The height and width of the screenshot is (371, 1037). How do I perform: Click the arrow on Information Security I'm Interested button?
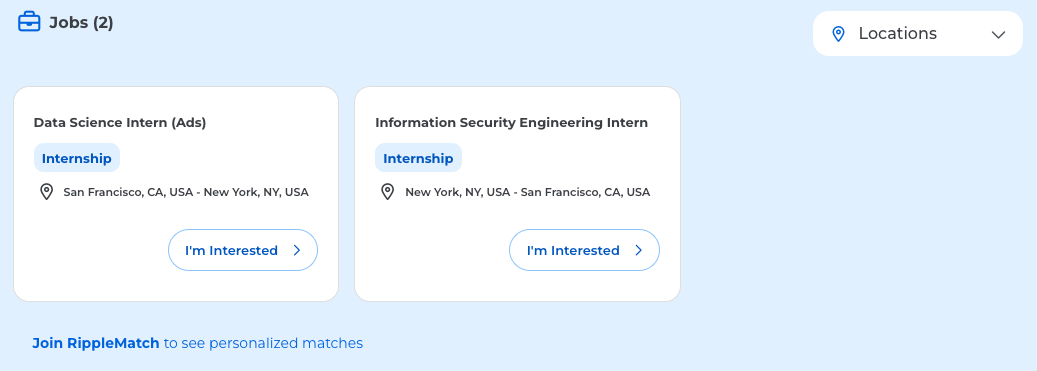[x=638, y=251]
